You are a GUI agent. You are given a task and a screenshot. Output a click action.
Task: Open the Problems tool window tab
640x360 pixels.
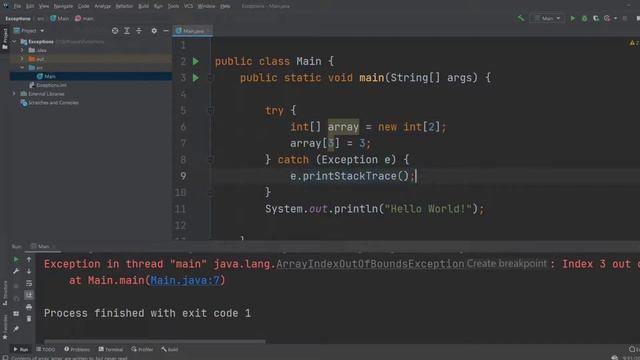pos(77,349)
